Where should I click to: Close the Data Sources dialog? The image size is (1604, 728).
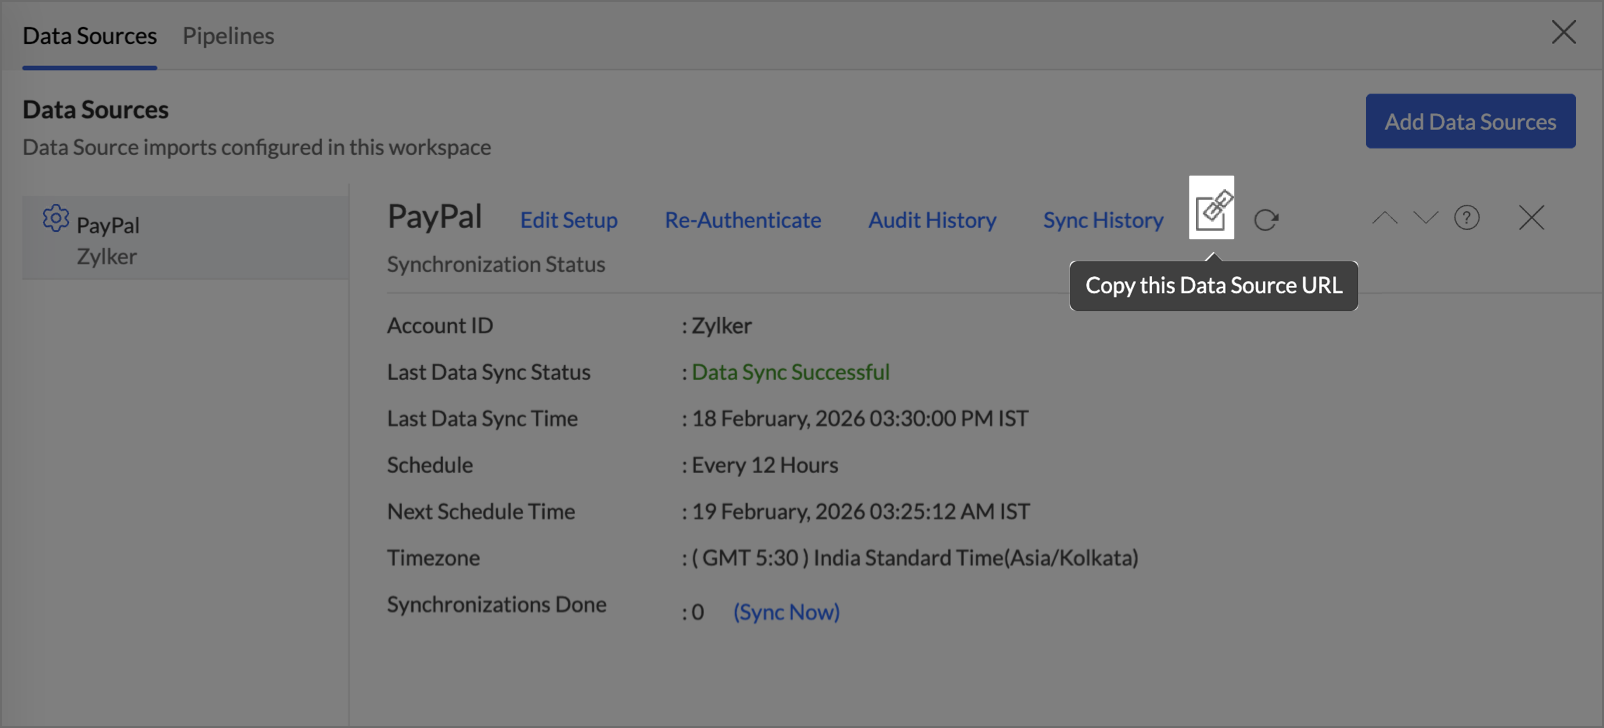click(1563, 32)
